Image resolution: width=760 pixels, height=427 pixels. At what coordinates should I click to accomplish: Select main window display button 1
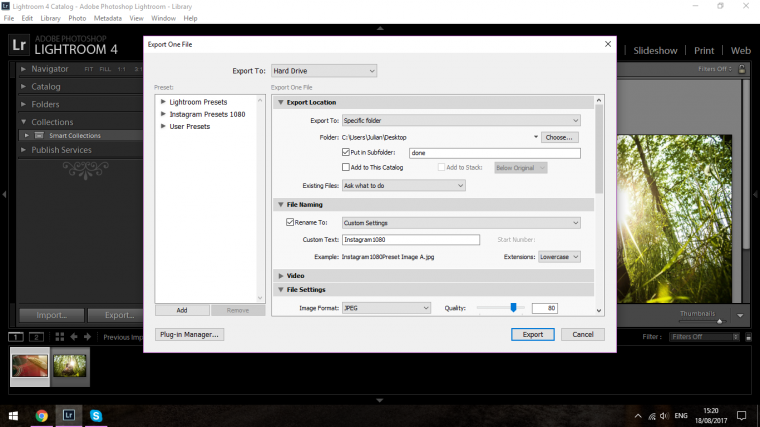tap(16, 336)
